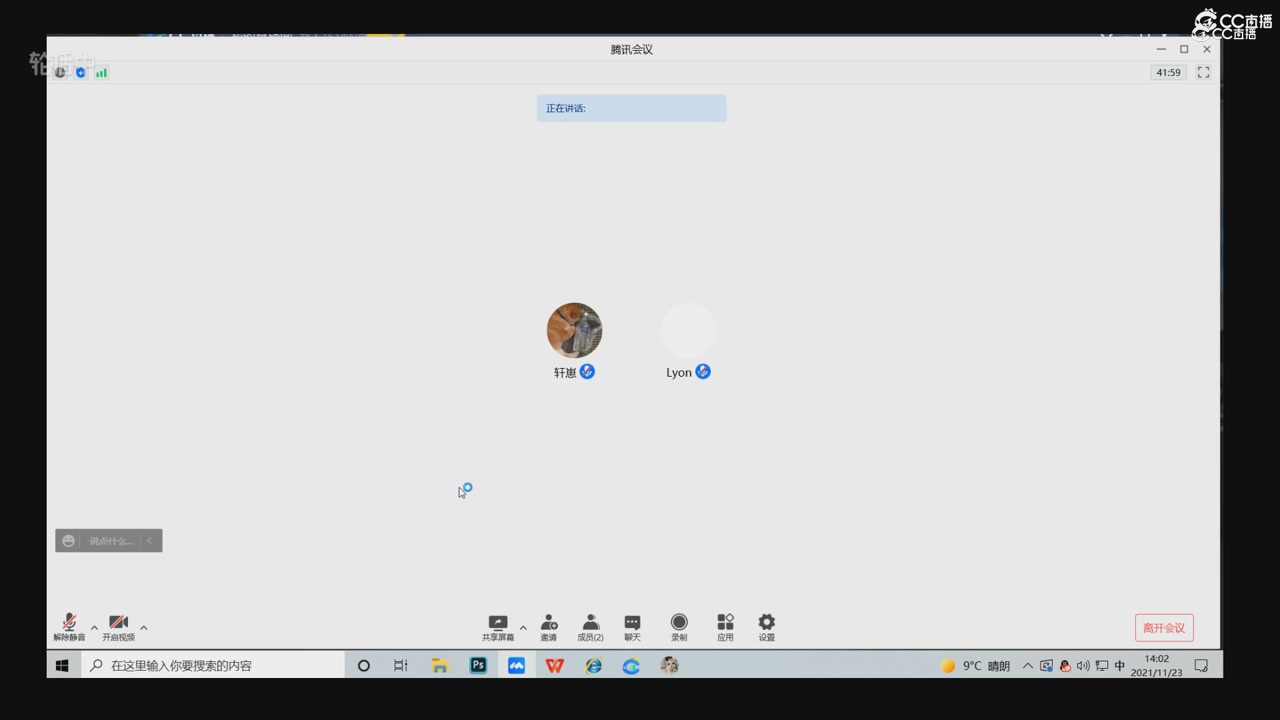Collapse the 说点什么 quick chat bar arrow
This screenshot has width=1280, height=720.
point(150,541)
